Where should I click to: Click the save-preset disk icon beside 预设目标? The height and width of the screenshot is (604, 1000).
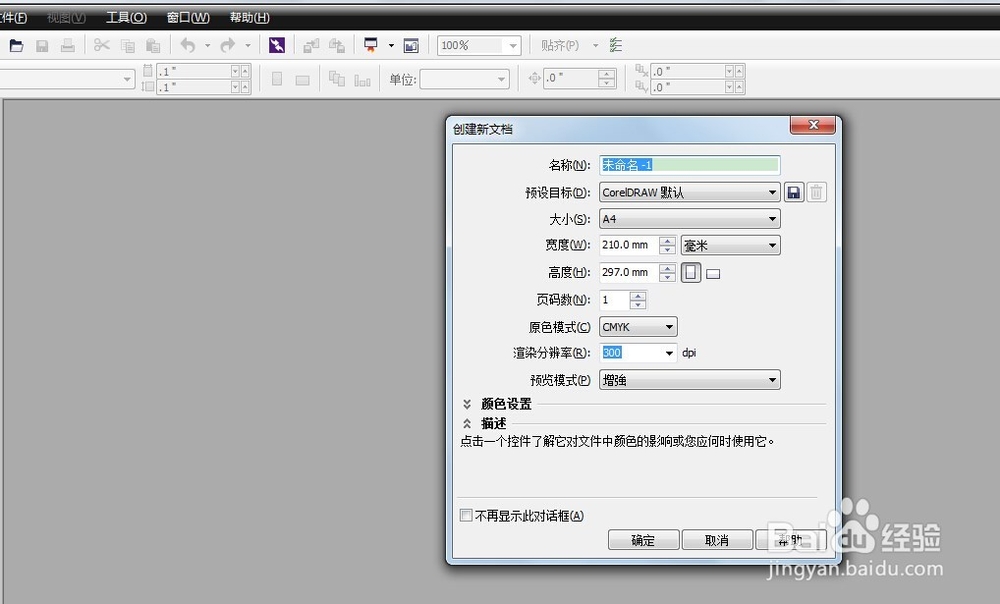coord(793,192)
